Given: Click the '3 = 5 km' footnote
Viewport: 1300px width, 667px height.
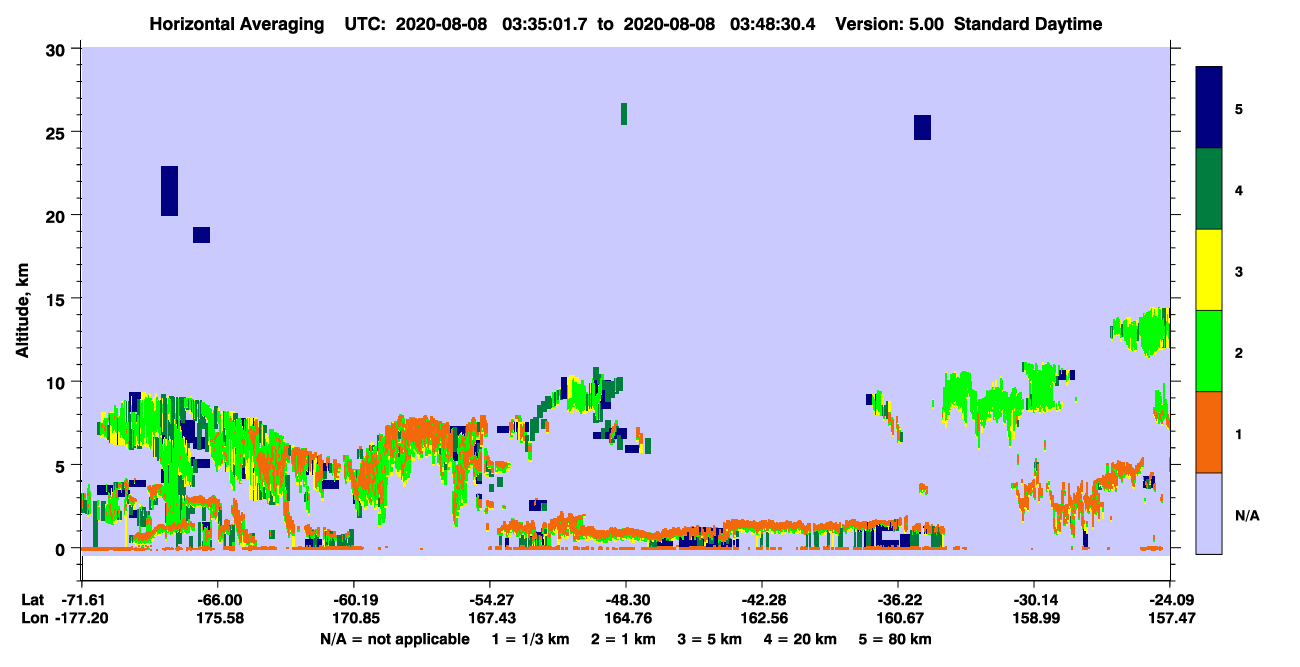Looking at the screenshot, I should [x=711, y=639].
